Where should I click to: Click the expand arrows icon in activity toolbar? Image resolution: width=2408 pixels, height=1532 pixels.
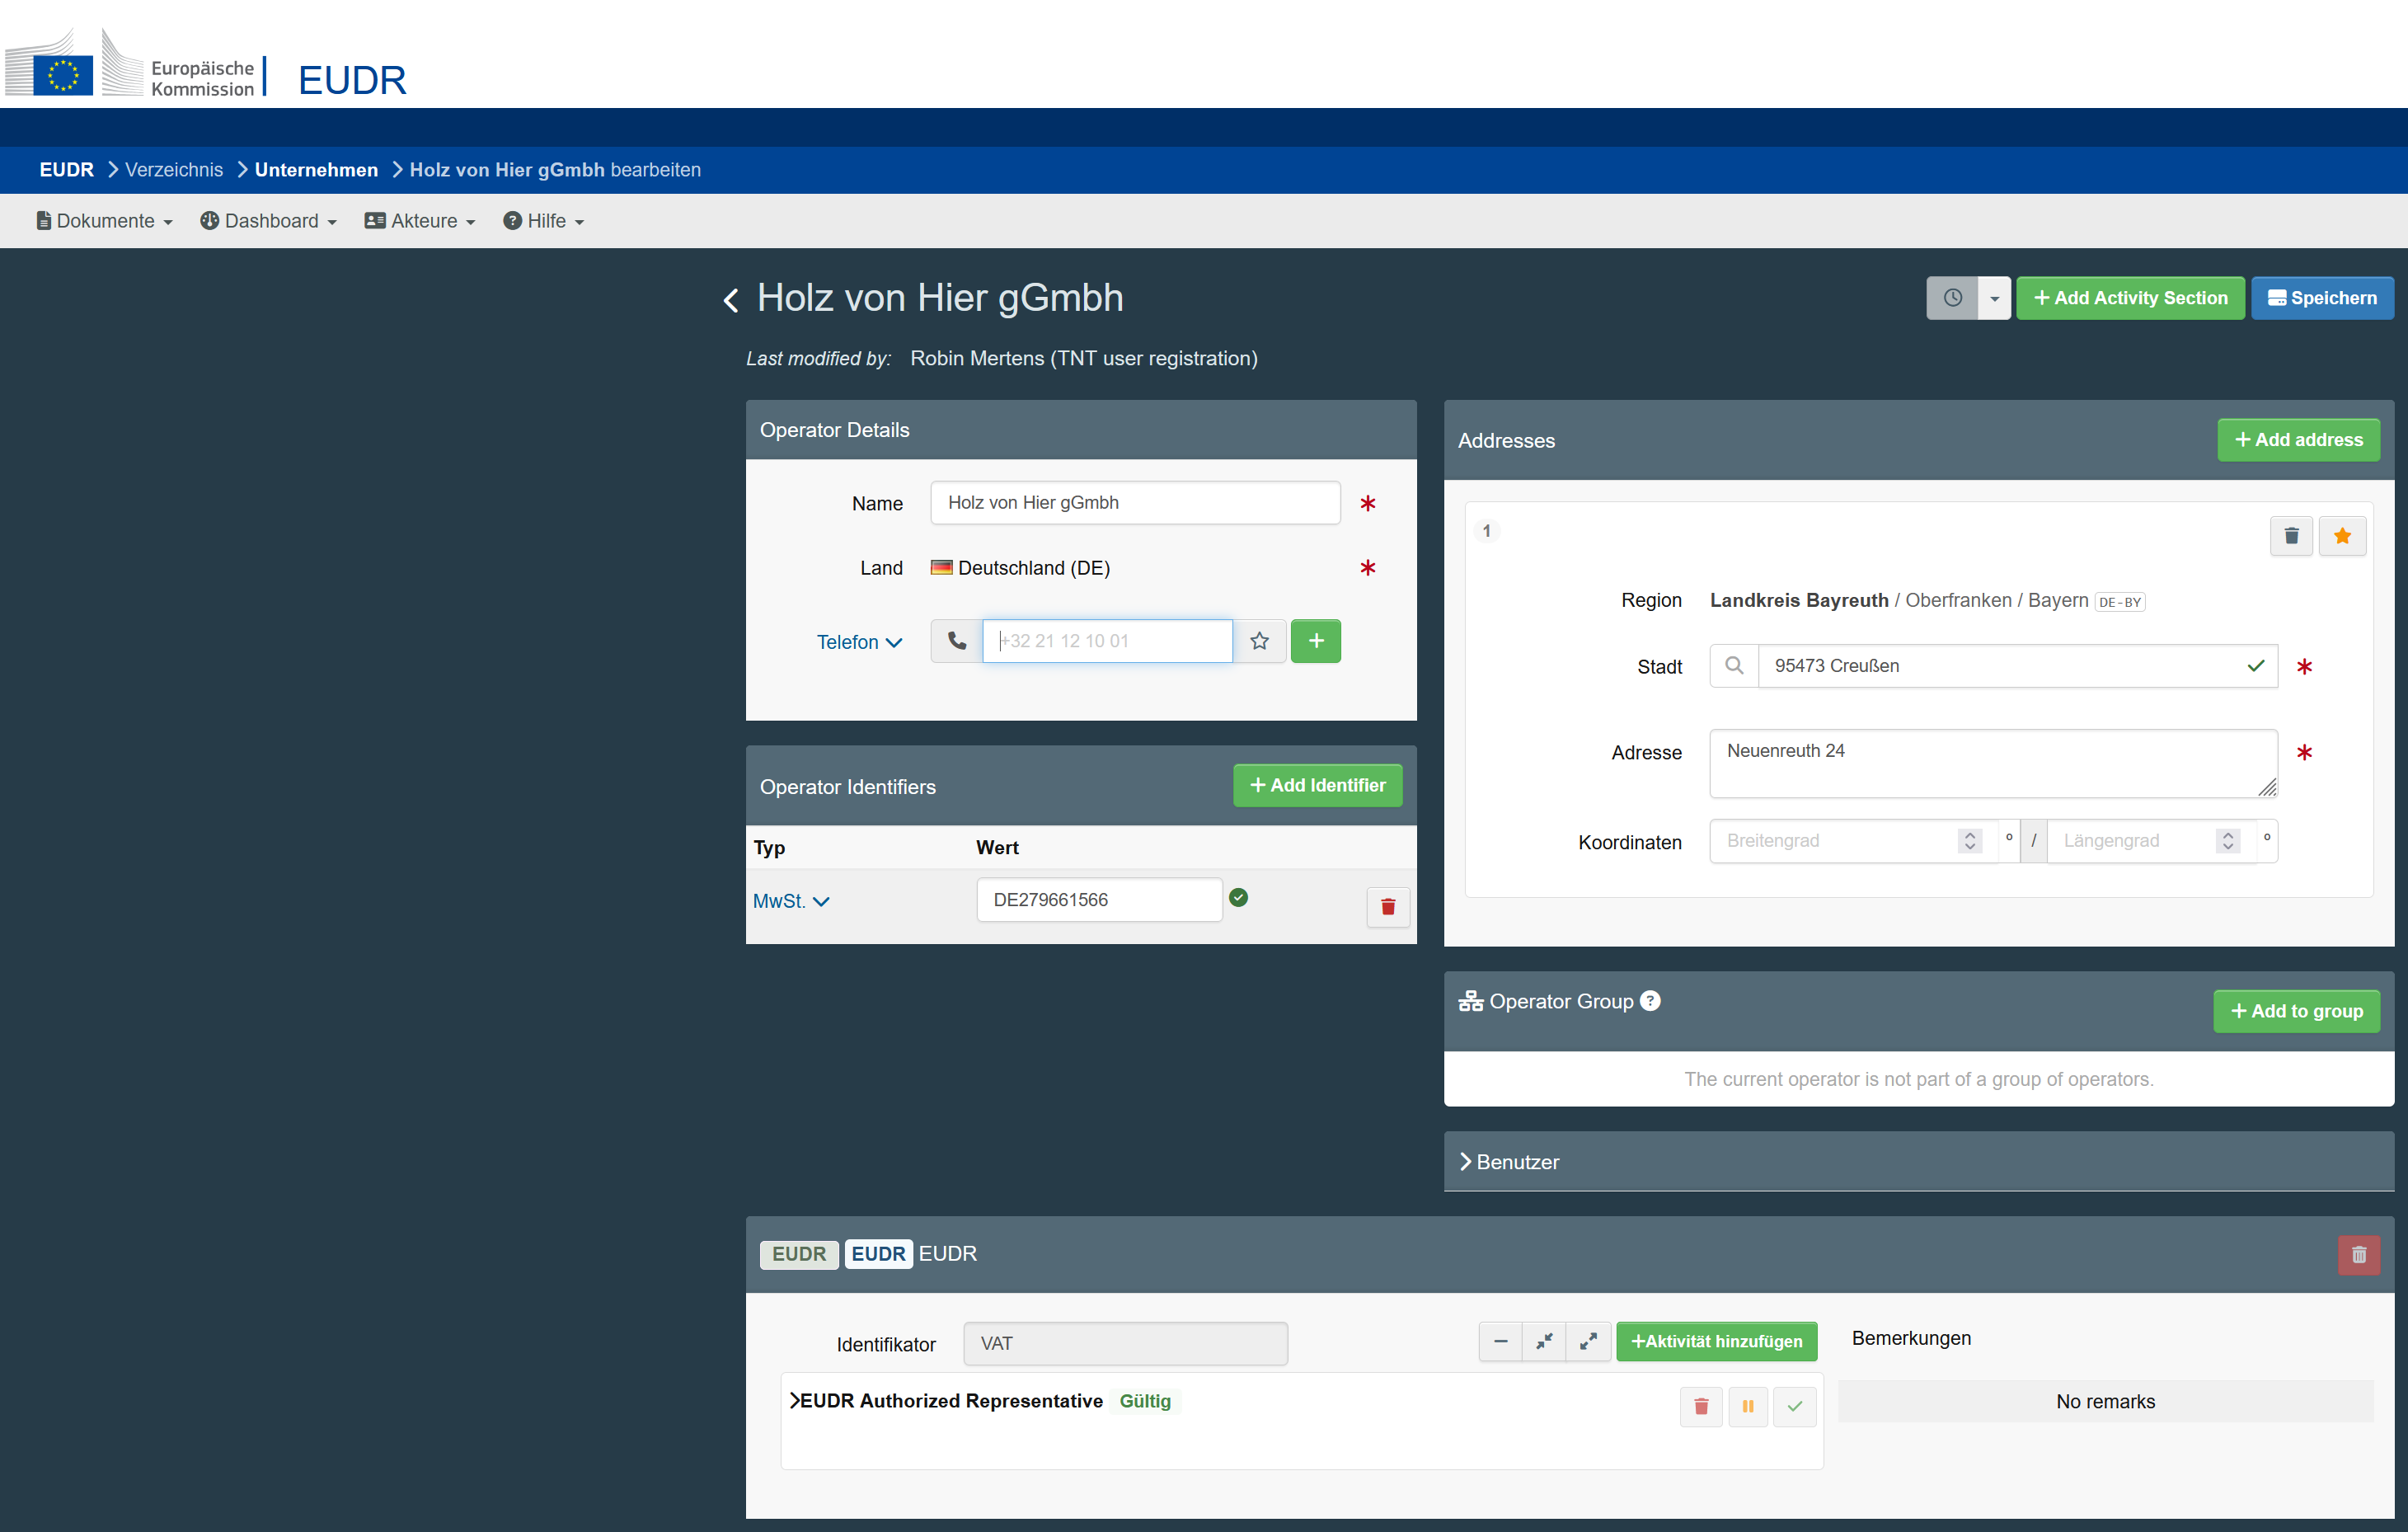(1588, 1342)
